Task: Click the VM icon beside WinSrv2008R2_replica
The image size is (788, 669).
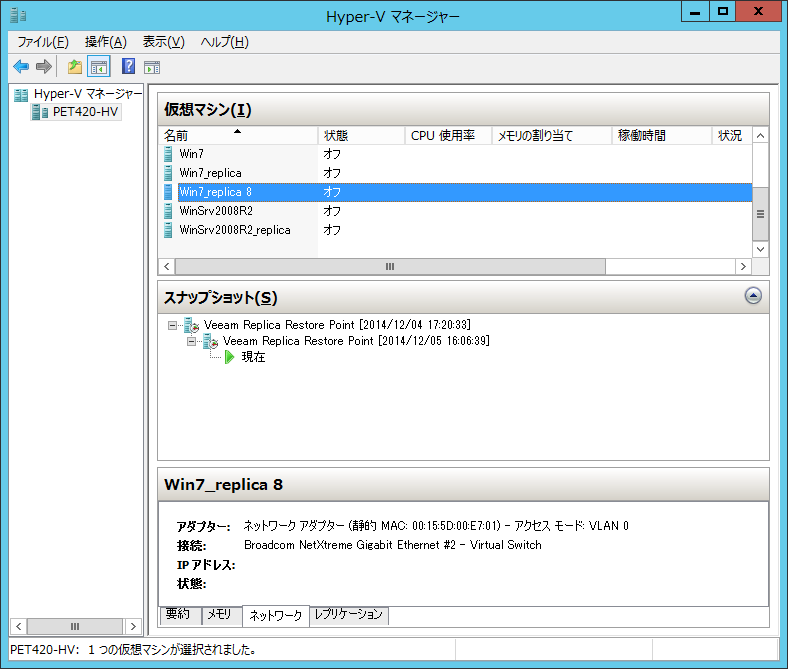Action: 168,230
